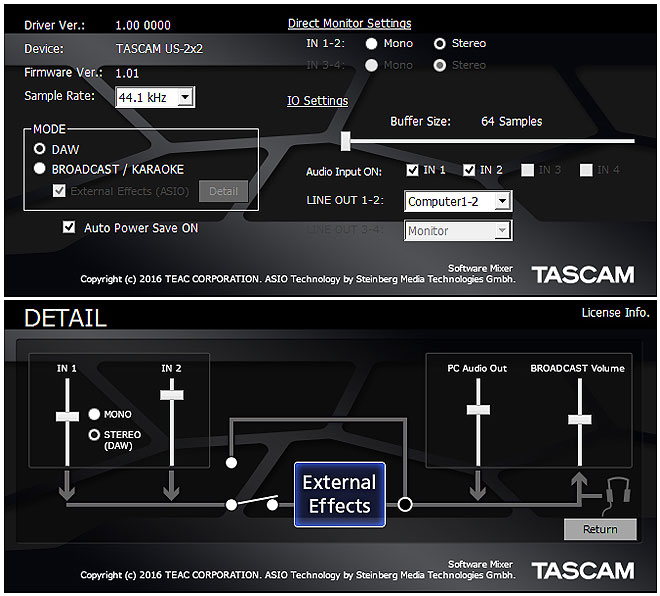The width and height of the screenshot is (660, 596).
Task: Click the IN 2 down arrow indicator
Action: point(171,487)
